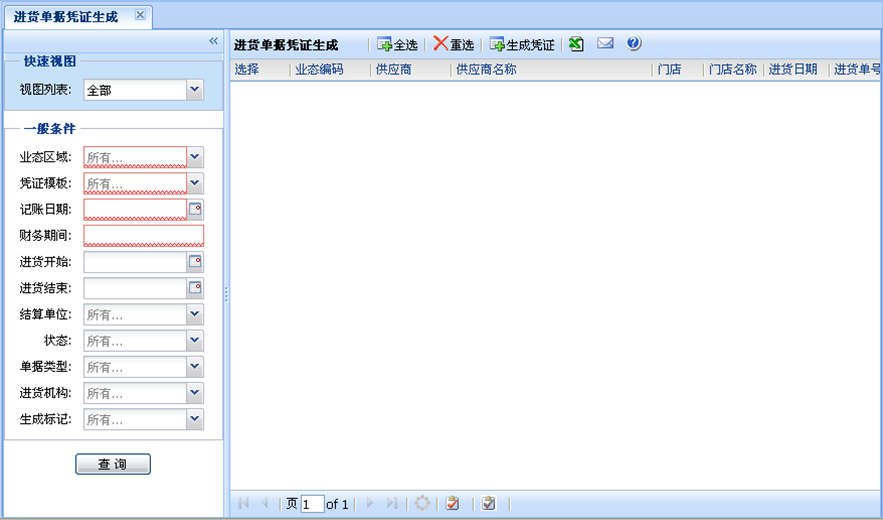Expand the 单据类型 dropdown

195,367
